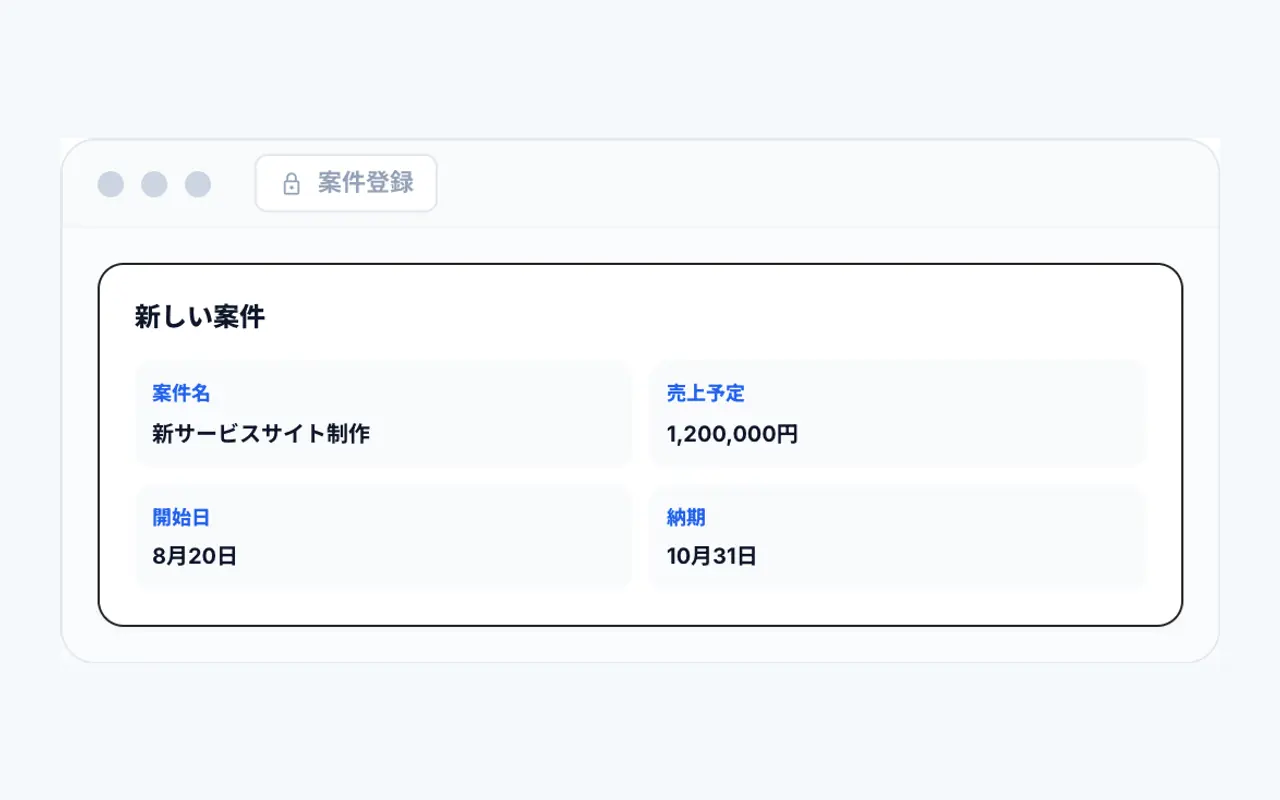Select the 10月31日 deadline value
Viewport: 1280px width, 800px height.
712,557
